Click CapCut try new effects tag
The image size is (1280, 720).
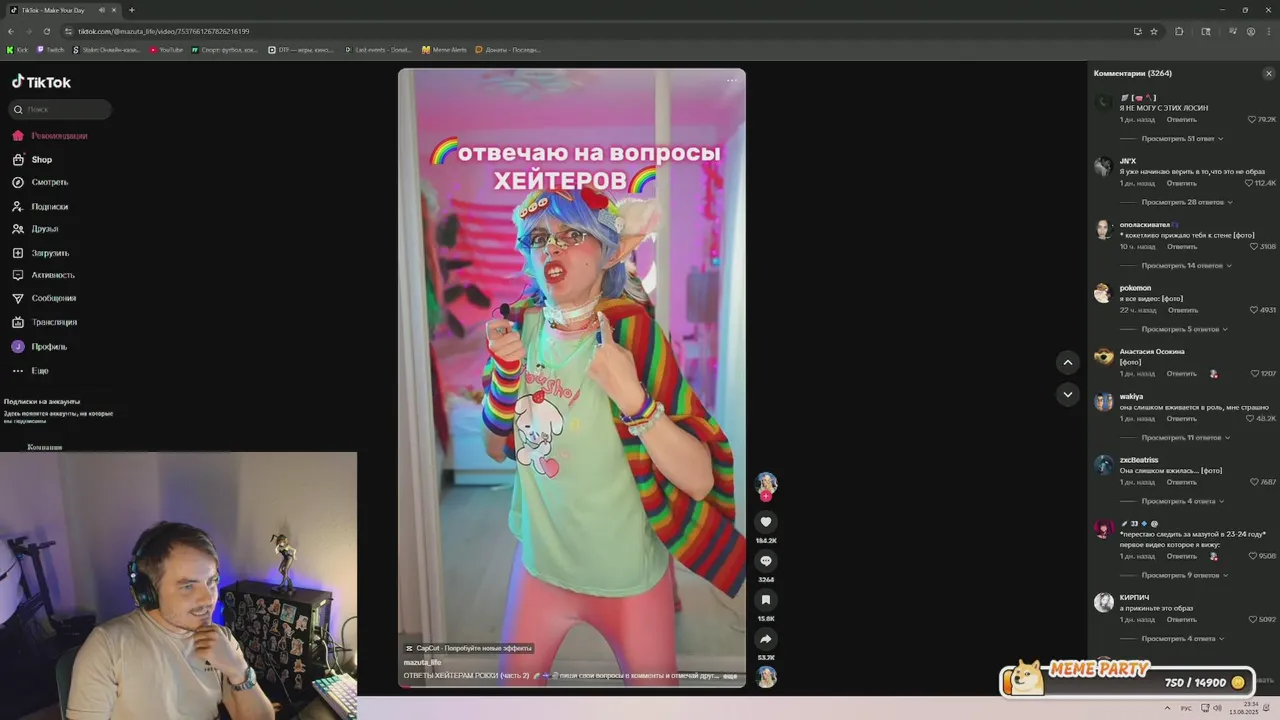tap(468, 648)
